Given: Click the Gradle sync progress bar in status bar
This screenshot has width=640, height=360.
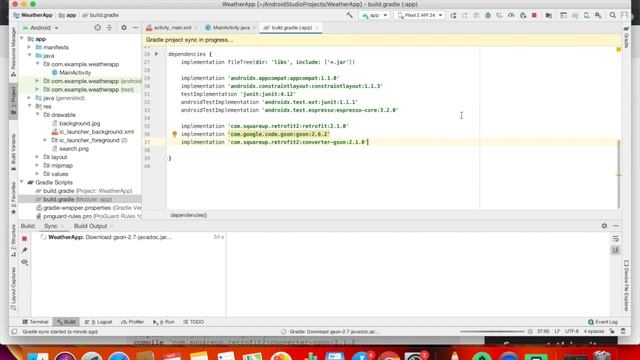Looking at the screenshot, I should tap(492, 332).
